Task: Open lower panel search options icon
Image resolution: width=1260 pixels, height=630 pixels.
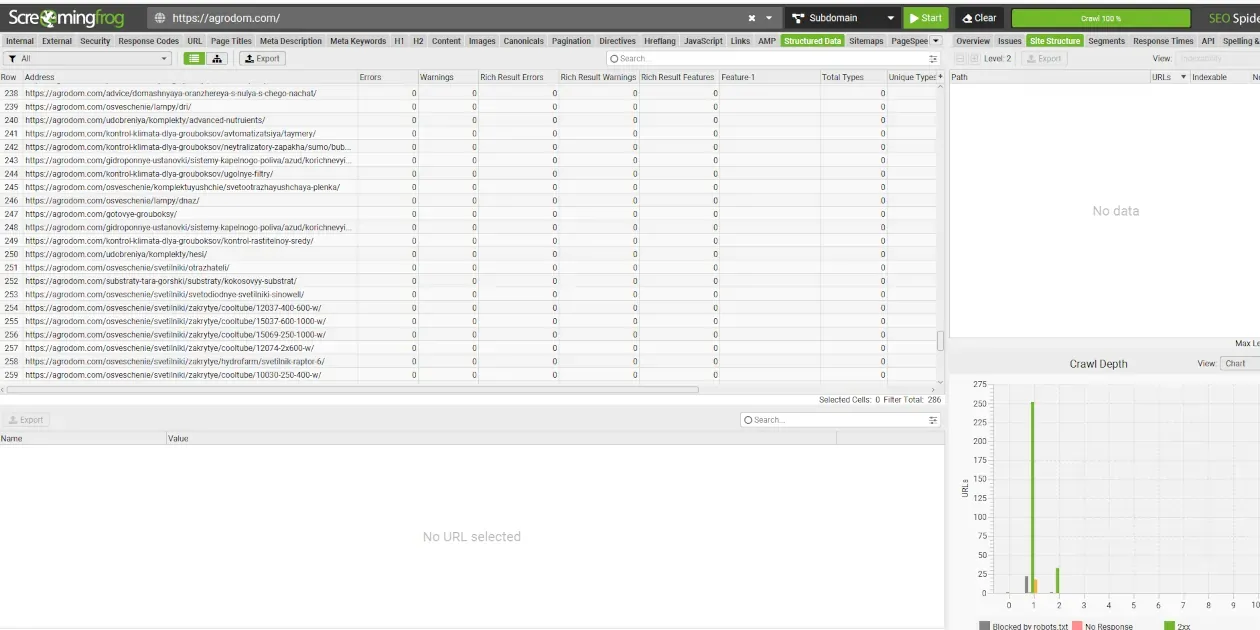Action: (x=934, y=420)
